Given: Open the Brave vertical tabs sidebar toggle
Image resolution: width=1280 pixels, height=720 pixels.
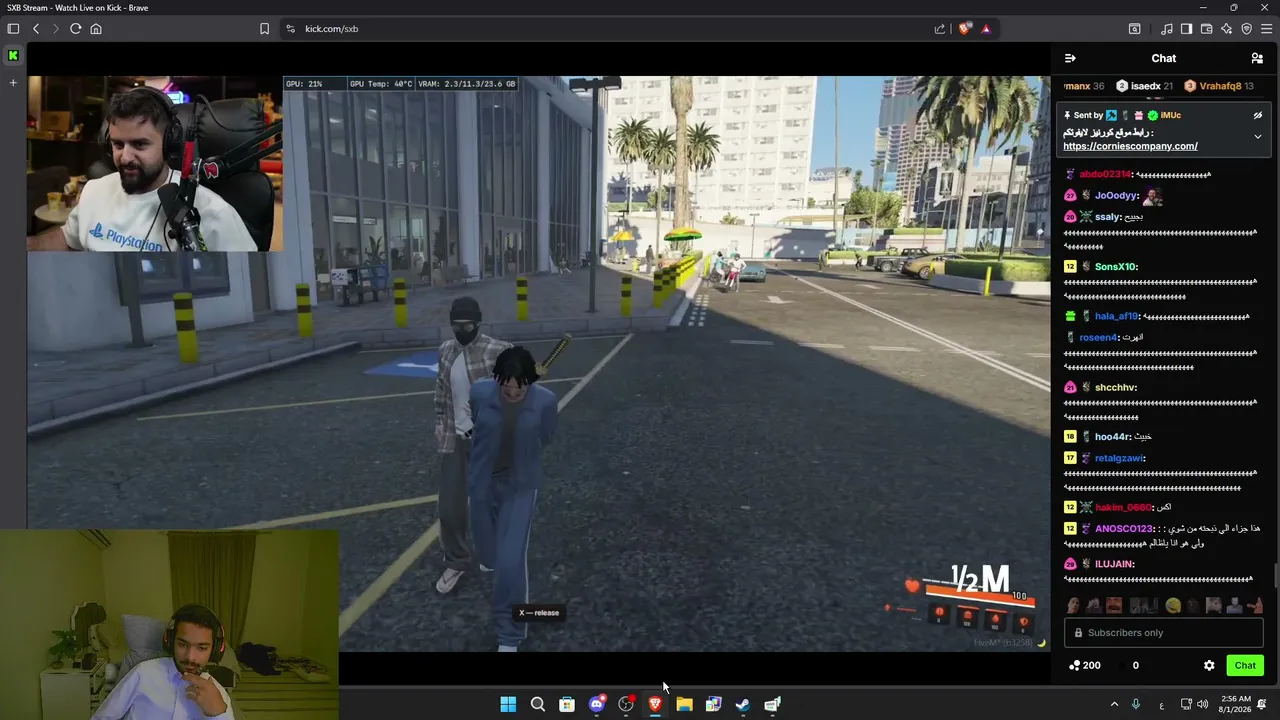Looking at the screenshot, I should (13, 29).
